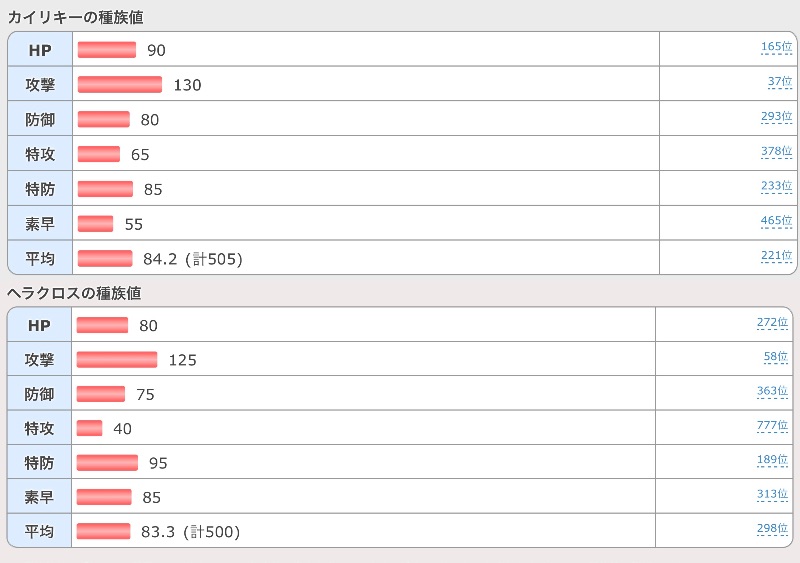800x563 pixels.
Task: Open the 363位 defense ranking link
Action: pos(772,392)
